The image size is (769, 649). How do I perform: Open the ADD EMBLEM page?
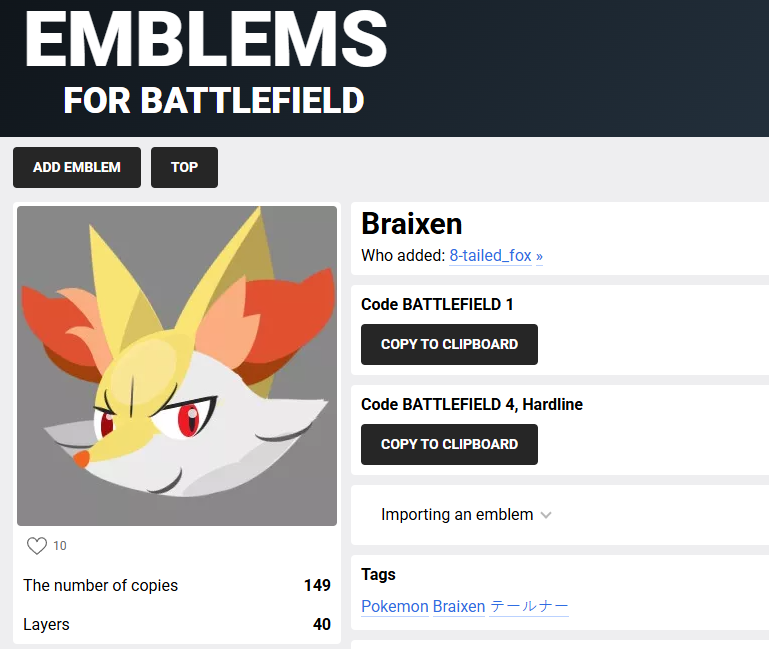pyautogui.click(x=77, y=167)
